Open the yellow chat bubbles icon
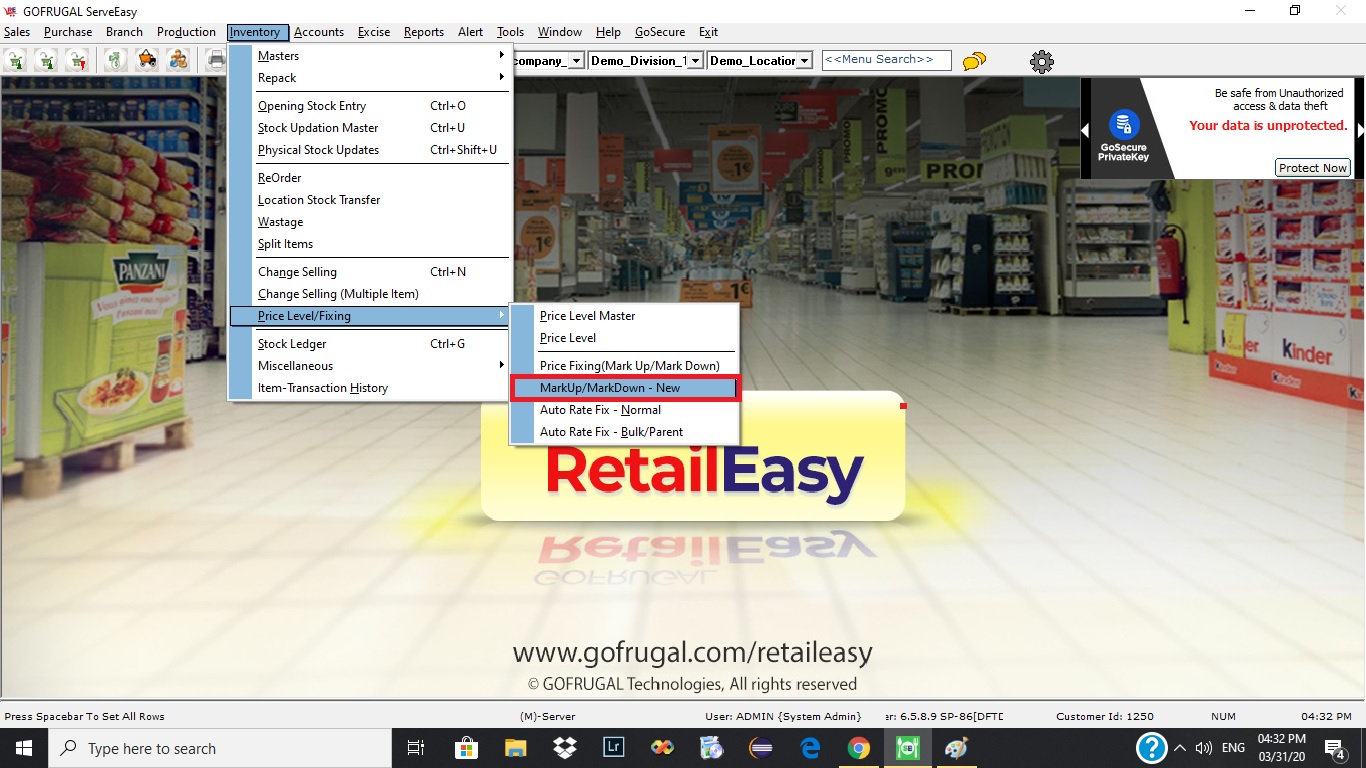Screen dimensions: 1366x768 [x=974, y=62]
